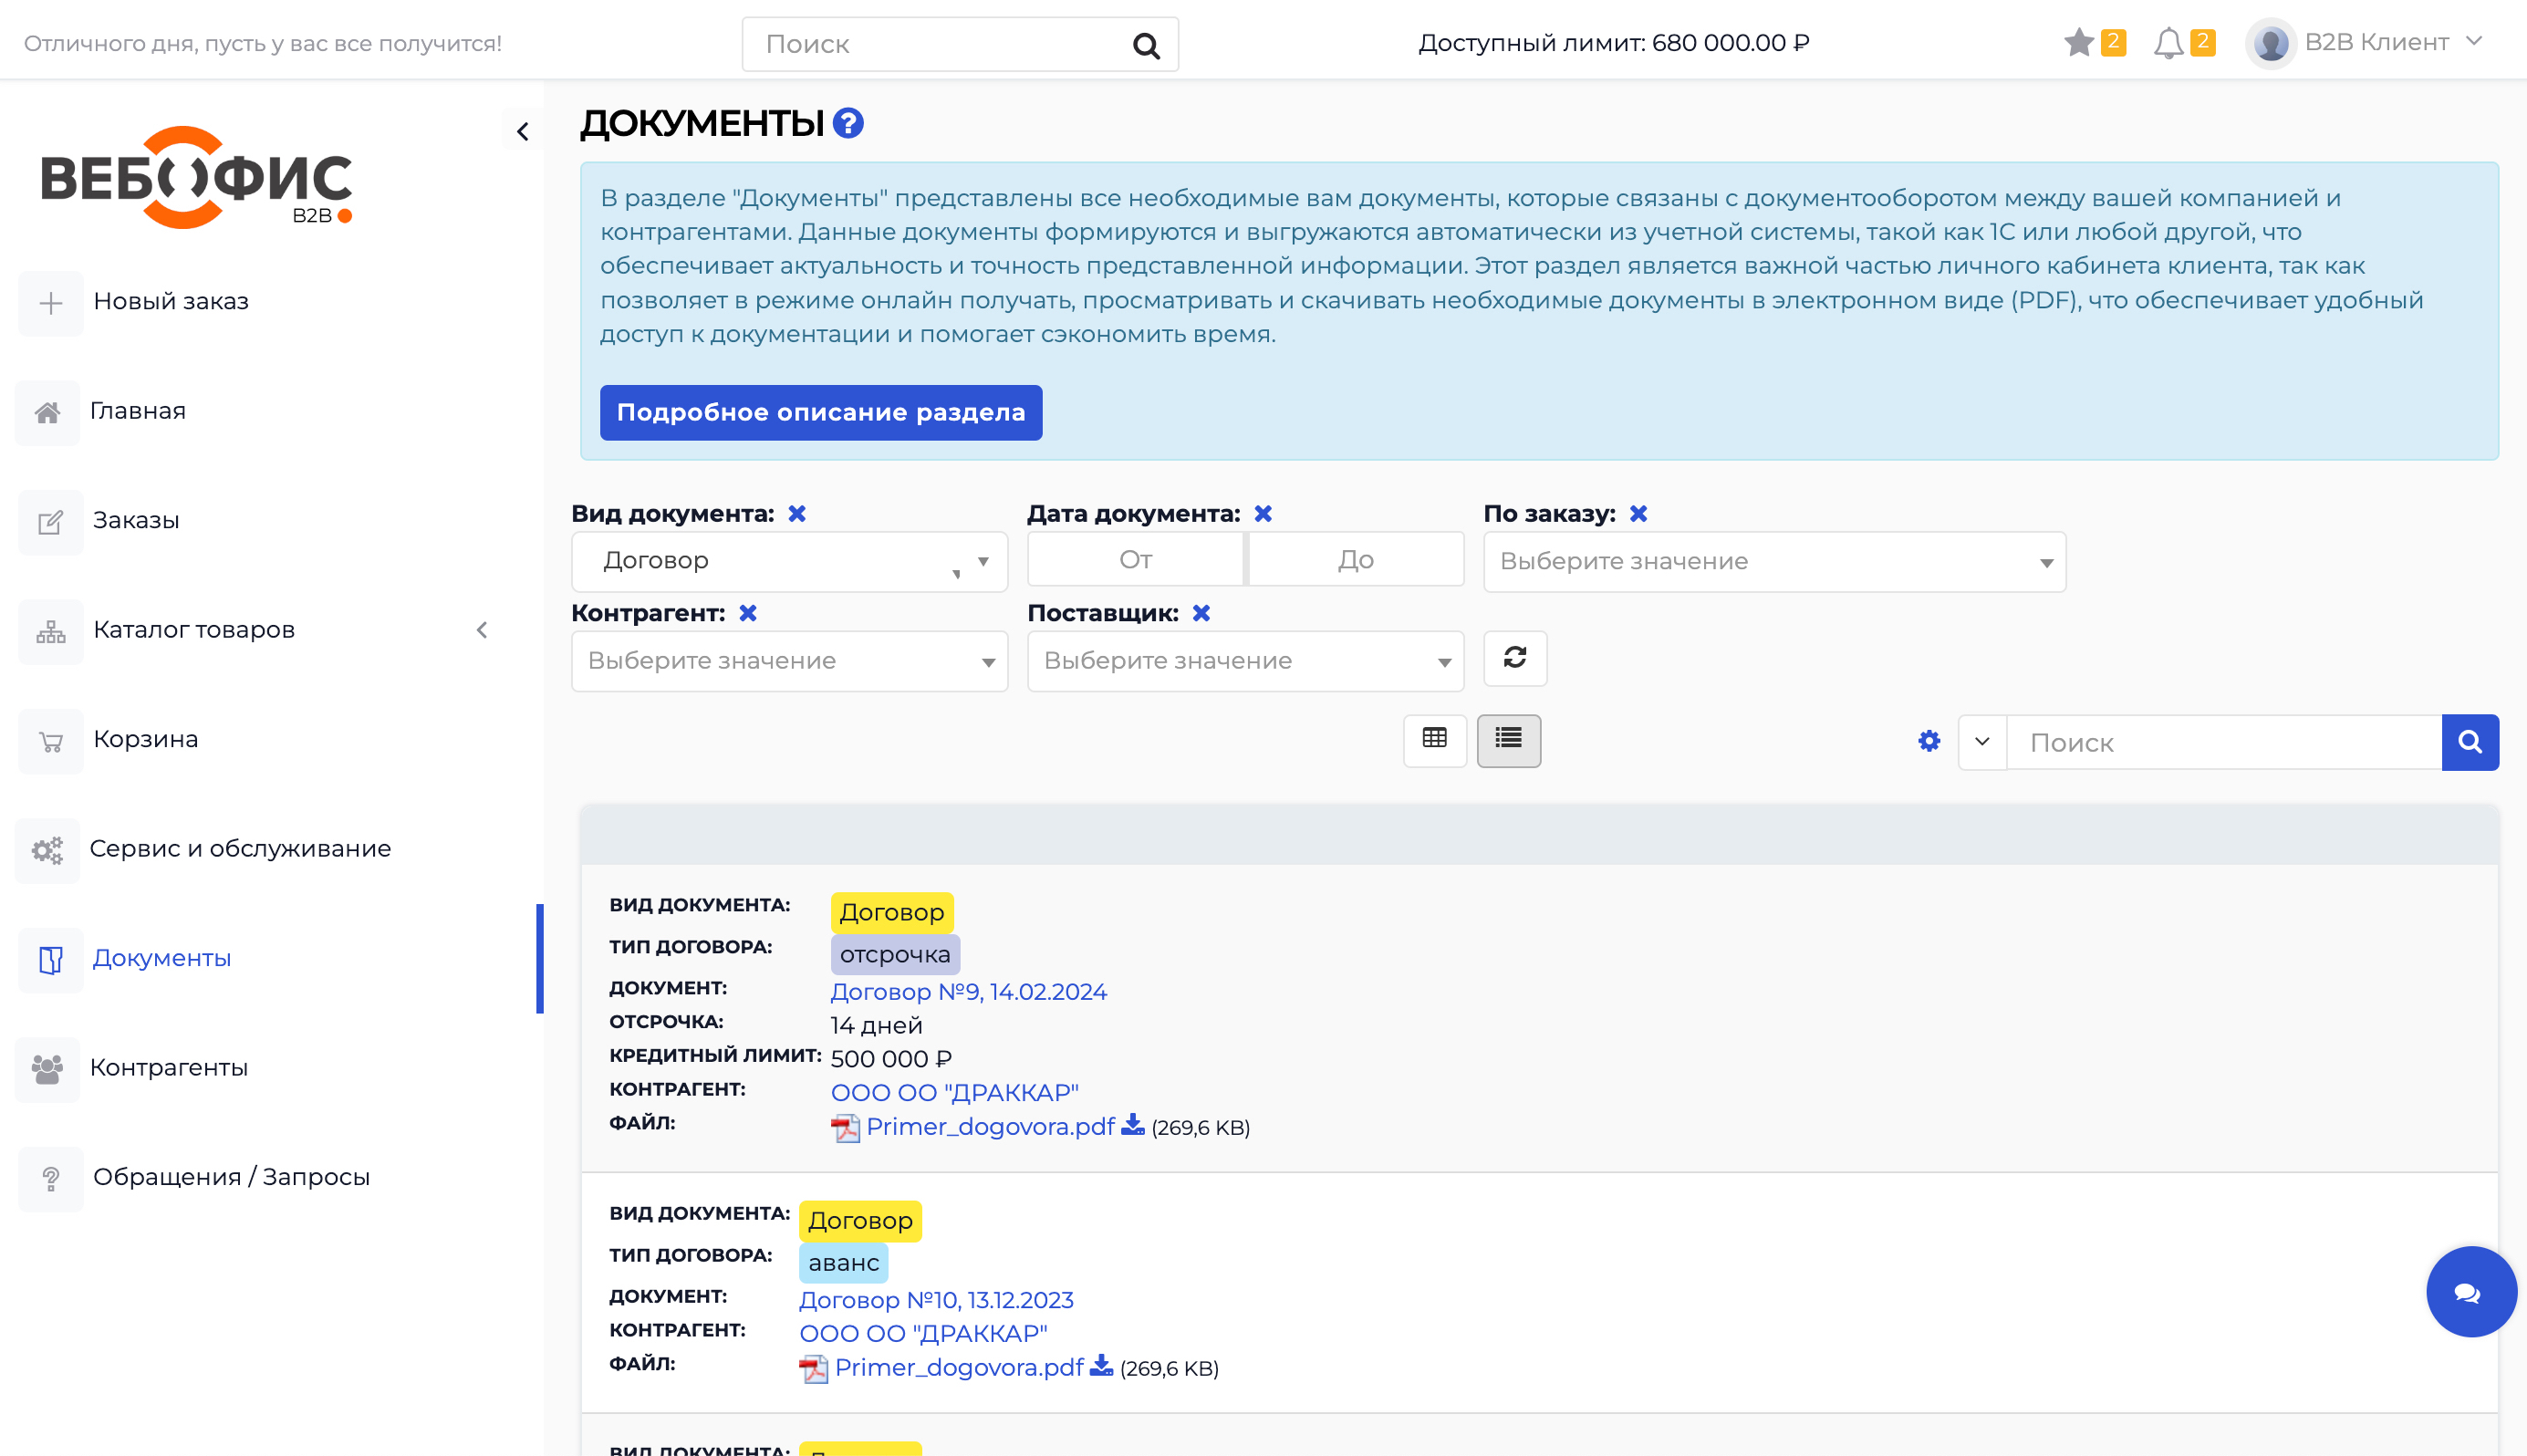
Task: Open the Договор №9, 14.02.2024 link
Action: [x=967, y=991]
